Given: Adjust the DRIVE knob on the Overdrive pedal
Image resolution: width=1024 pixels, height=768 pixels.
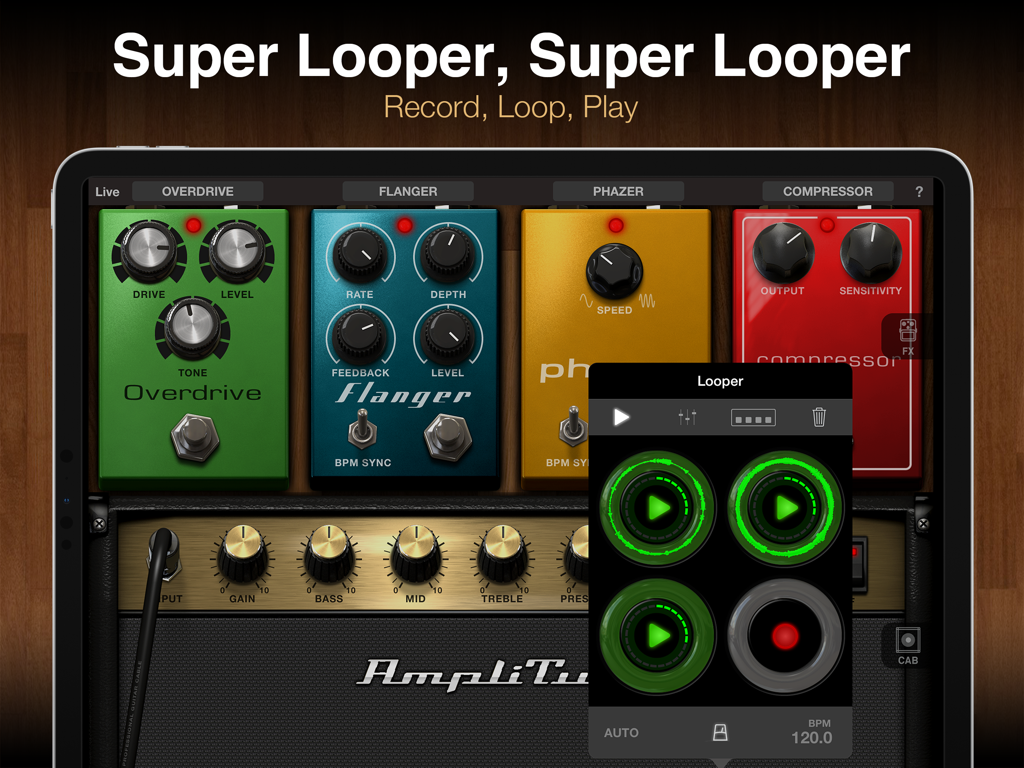Looking at the screenshot, I should pos(148,250).
